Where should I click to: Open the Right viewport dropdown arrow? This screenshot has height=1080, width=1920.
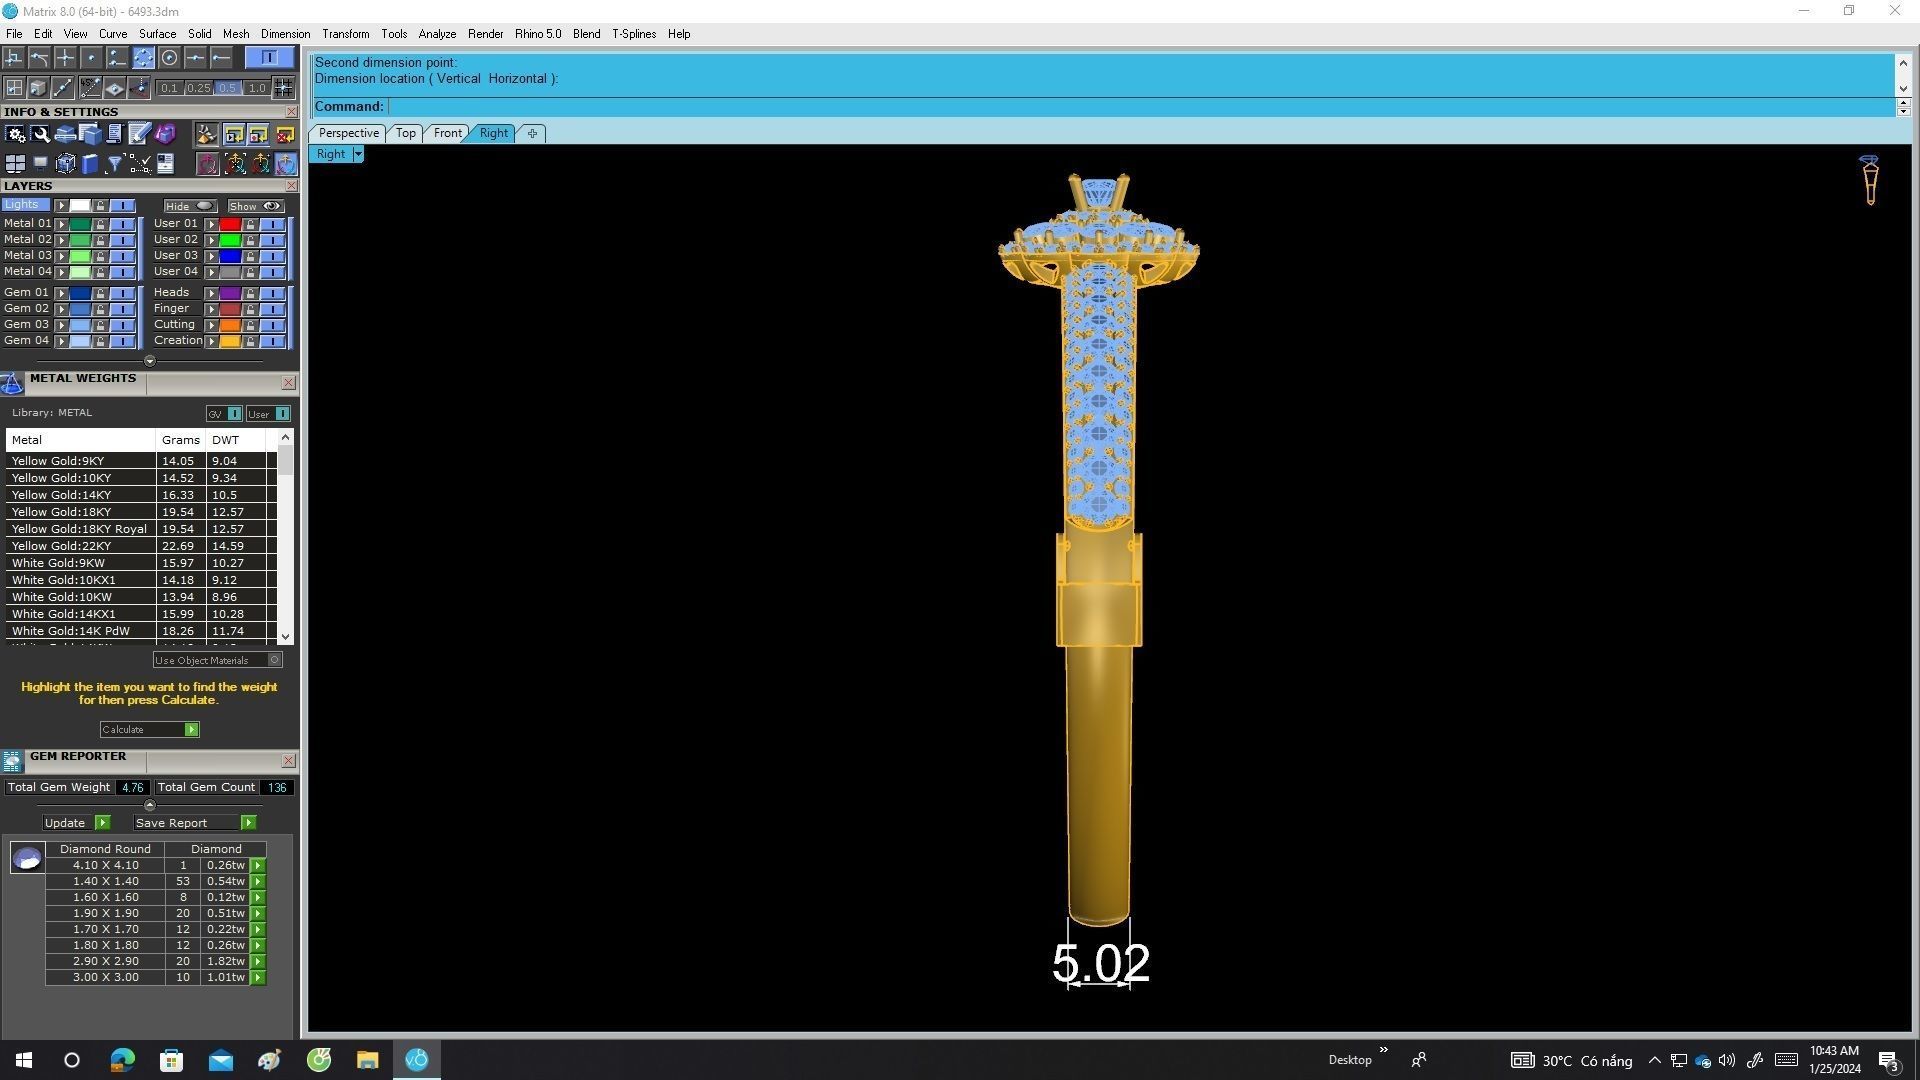358,154
